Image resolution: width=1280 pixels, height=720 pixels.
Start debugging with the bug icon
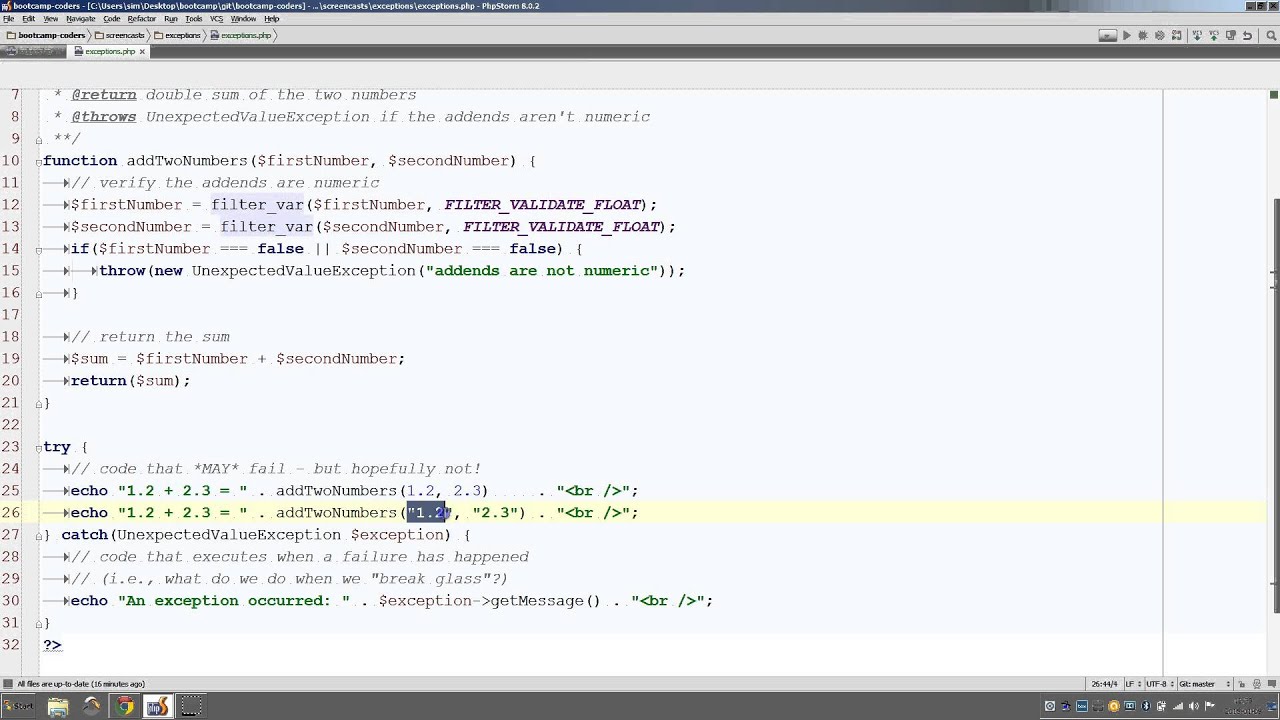pyautogui.click(x=1143, y=35)
